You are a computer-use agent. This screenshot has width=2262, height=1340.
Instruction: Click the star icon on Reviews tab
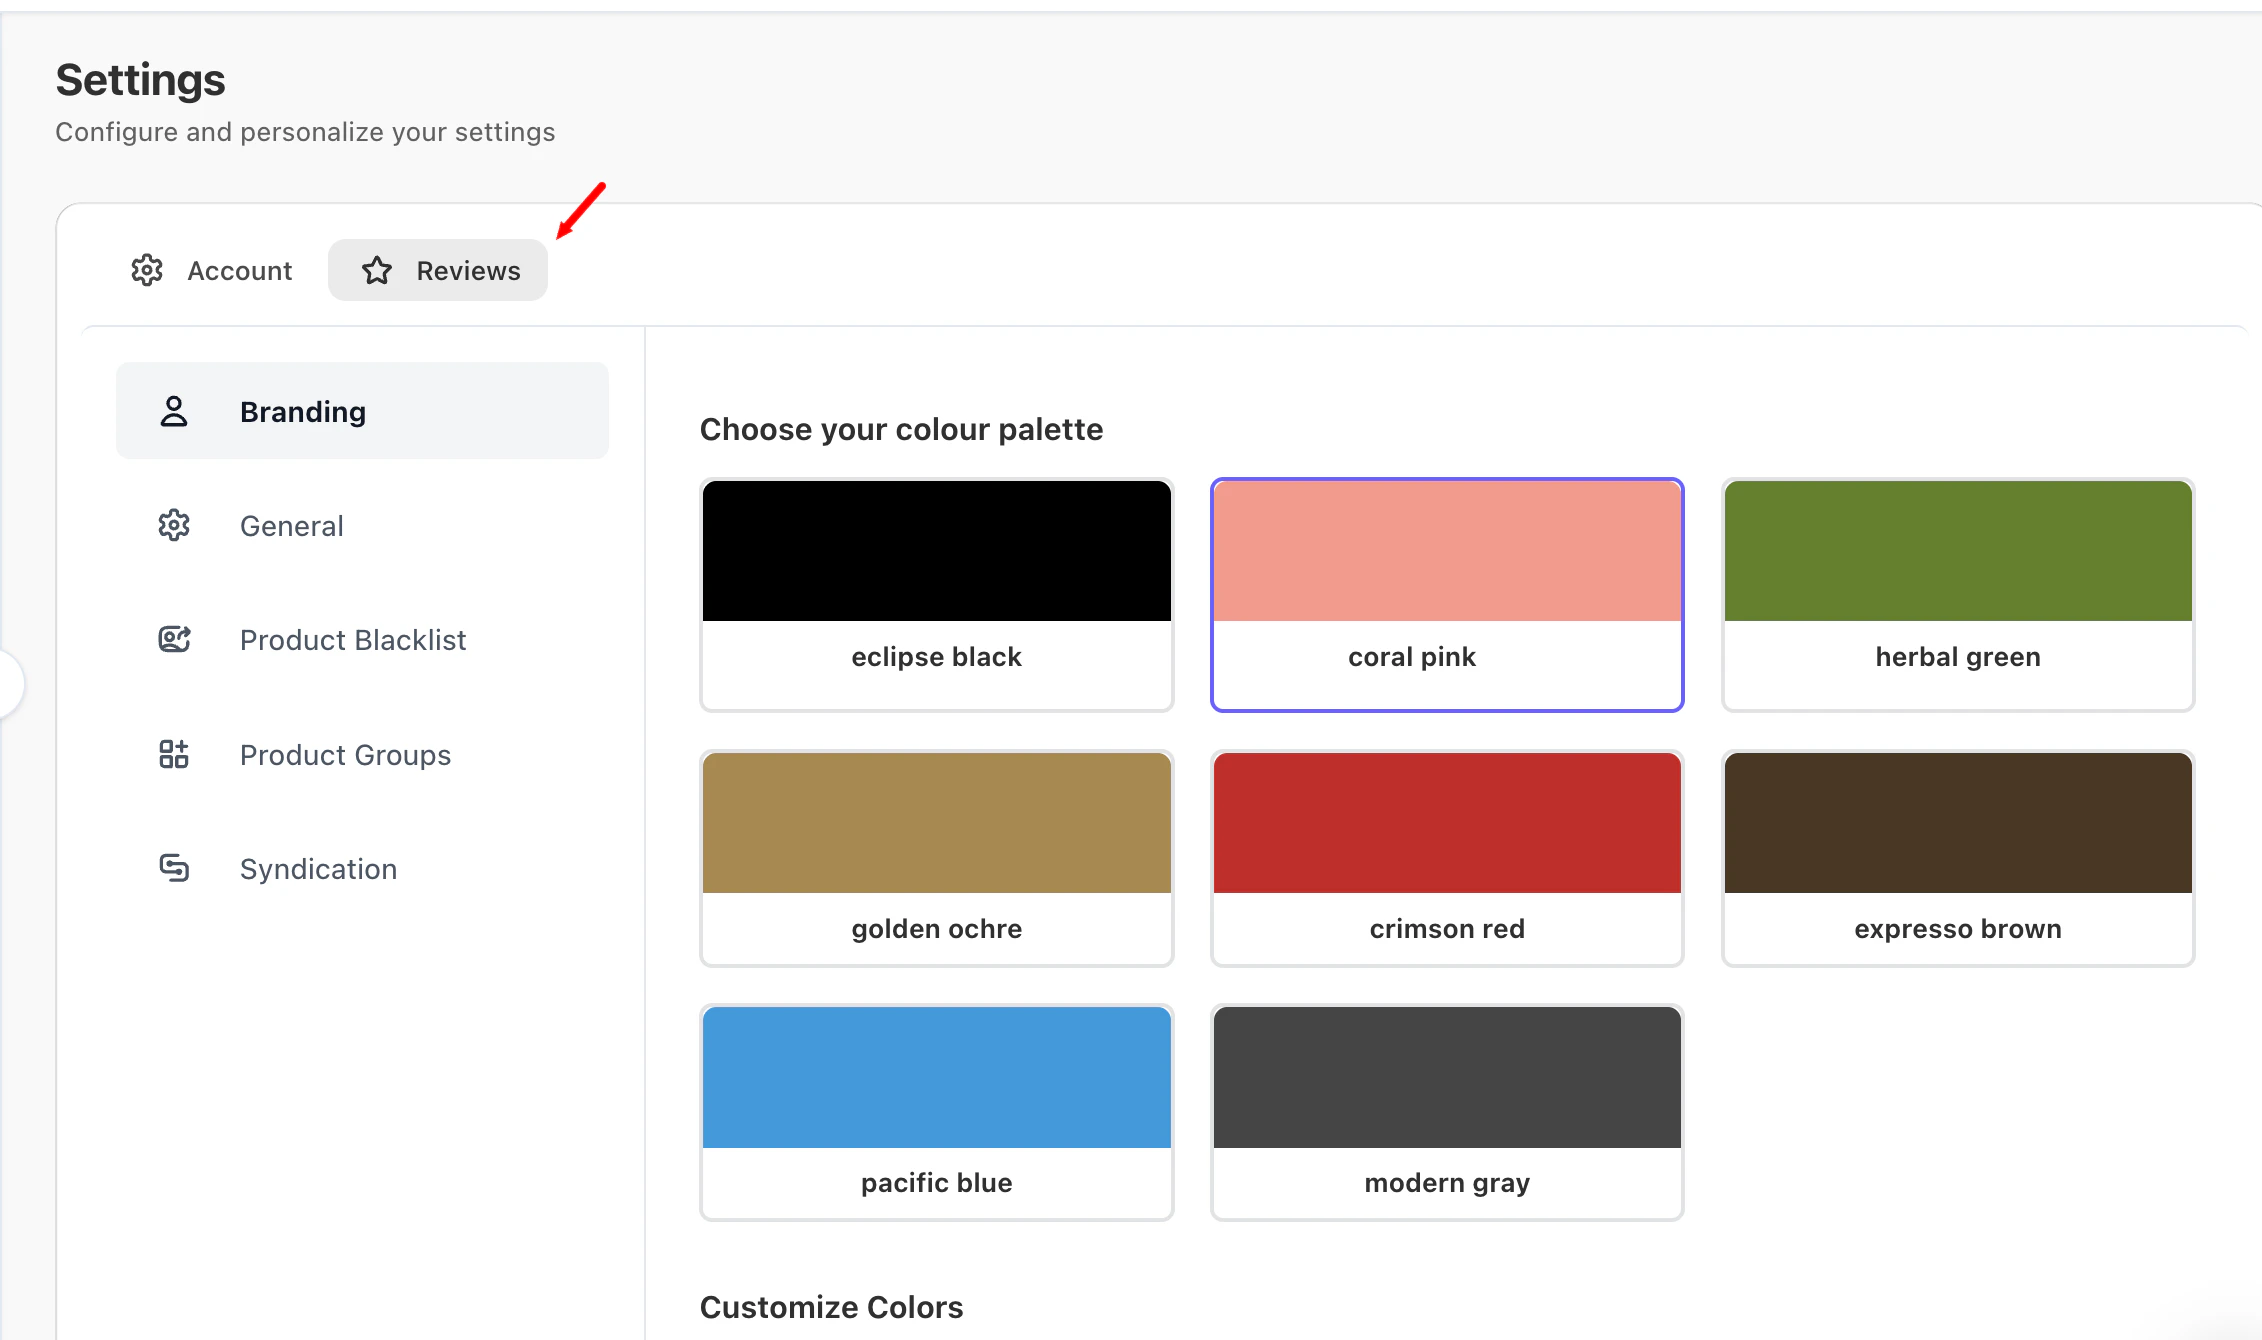point(377,270)
